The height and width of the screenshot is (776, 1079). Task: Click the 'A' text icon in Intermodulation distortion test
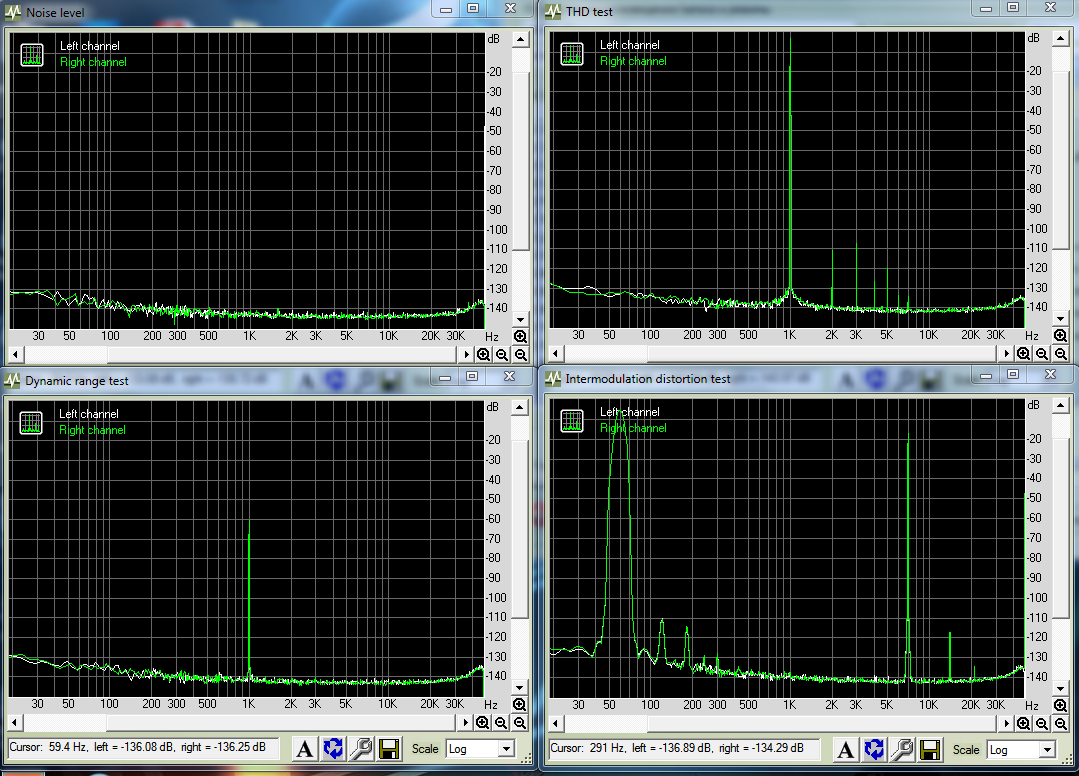click(x=846, y=749)
